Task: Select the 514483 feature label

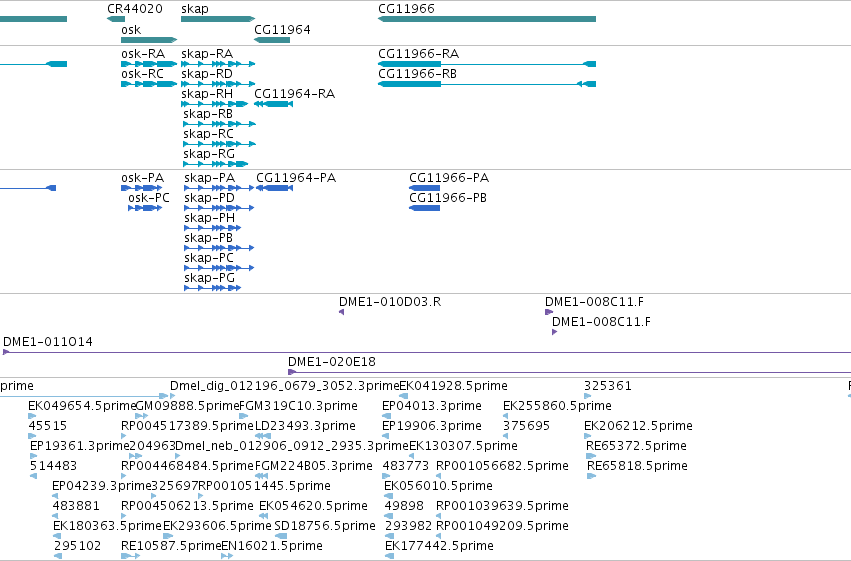Action: pyautogui.click(x=53, y=467)
